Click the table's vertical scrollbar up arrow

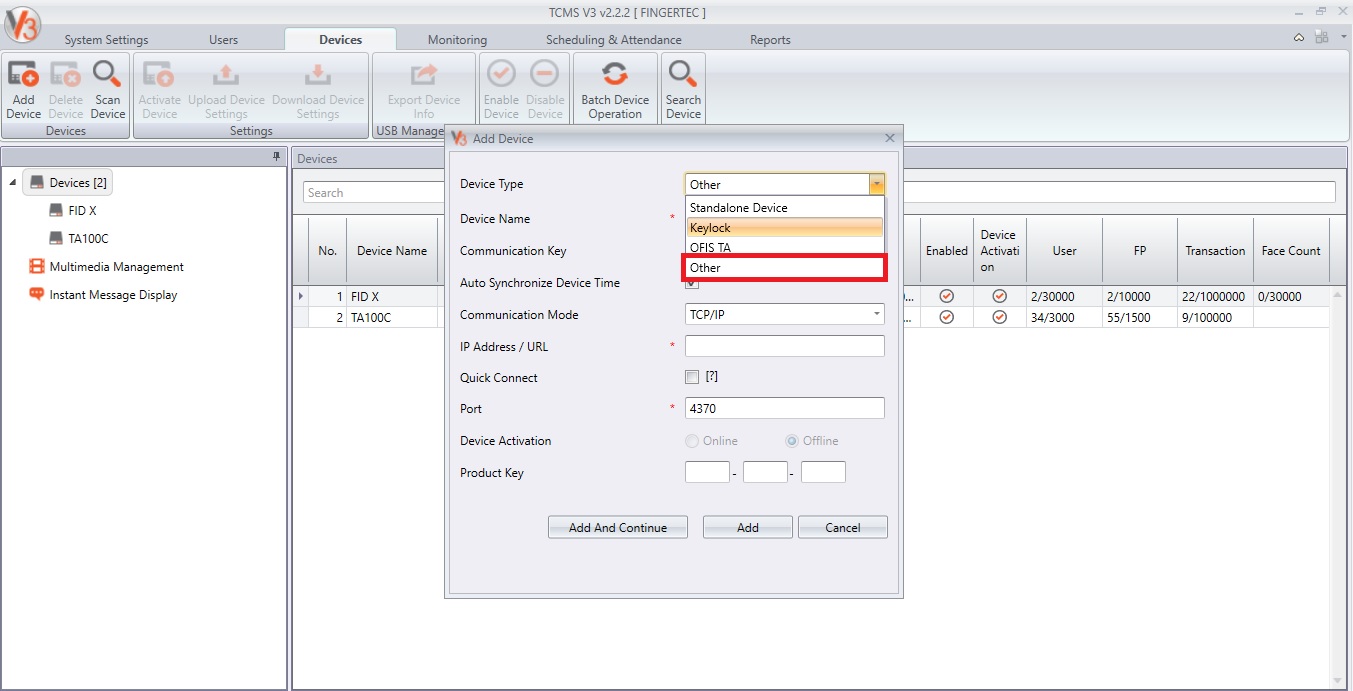coord(1338,296)
